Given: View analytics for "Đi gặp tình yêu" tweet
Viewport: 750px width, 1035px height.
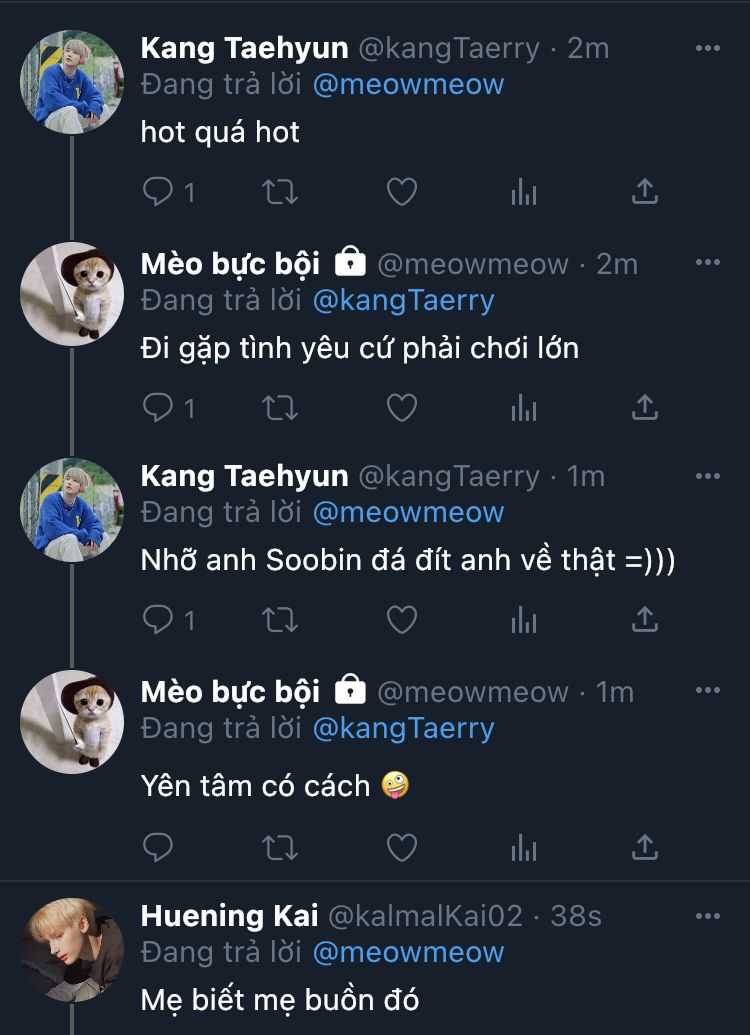Looking at the screenshot, I should [x=524, y=407].
